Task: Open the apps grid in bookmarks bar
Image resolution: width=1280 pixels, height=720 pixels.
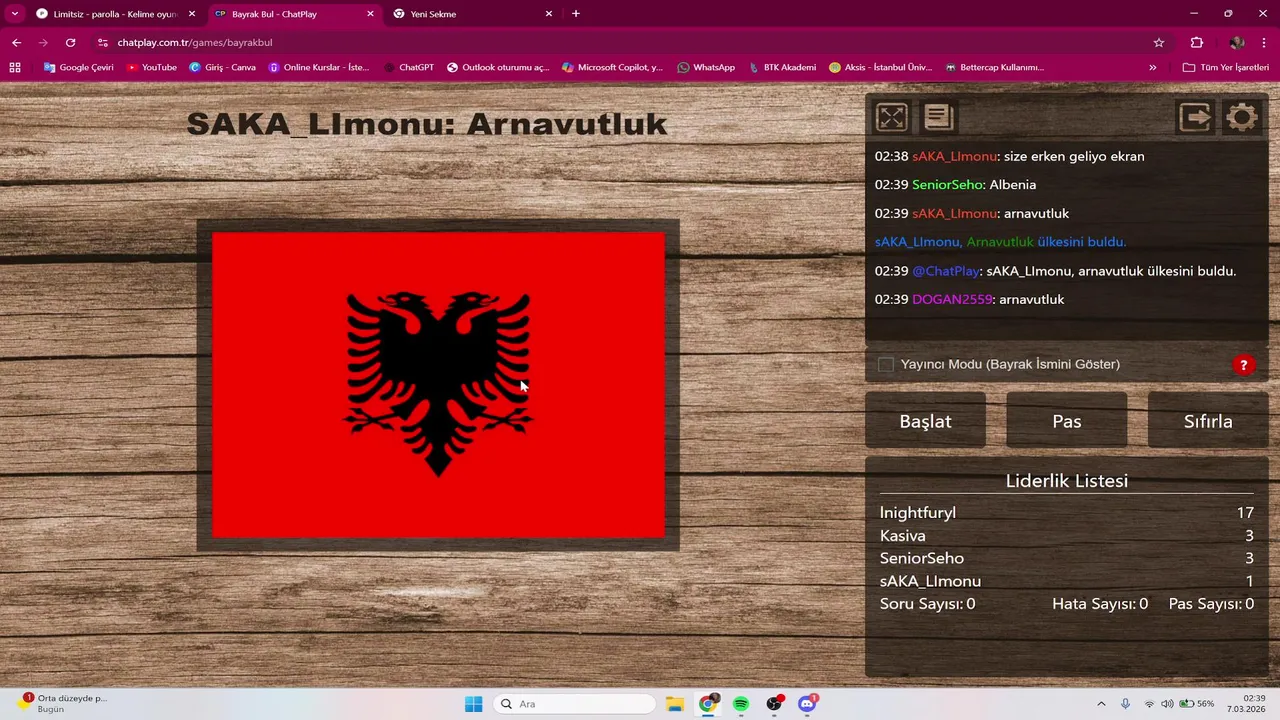Action: point(15,67)
